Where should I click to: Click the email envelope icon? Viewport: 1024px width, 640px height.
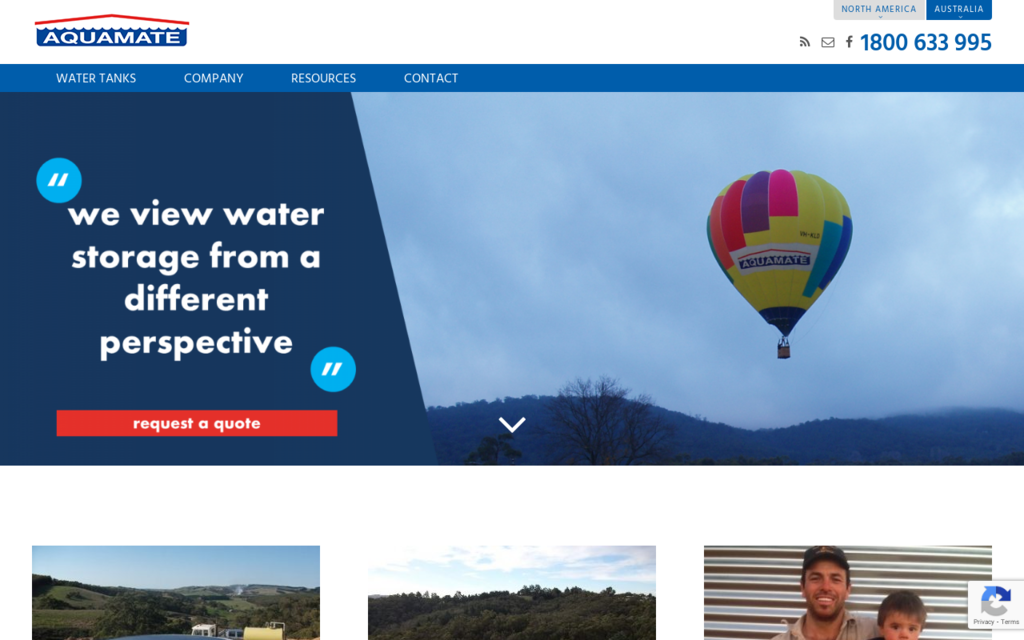tap(827, 42)
